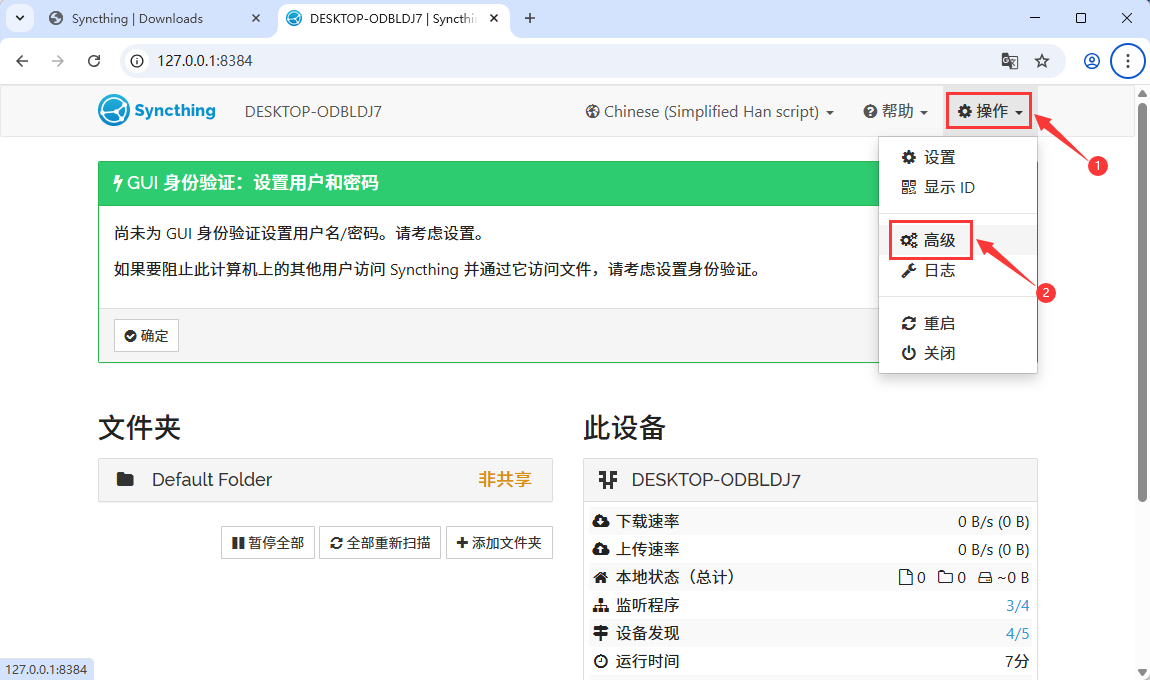
Task: Expand the 操作 actions dropdown
Action: (989, 111)
